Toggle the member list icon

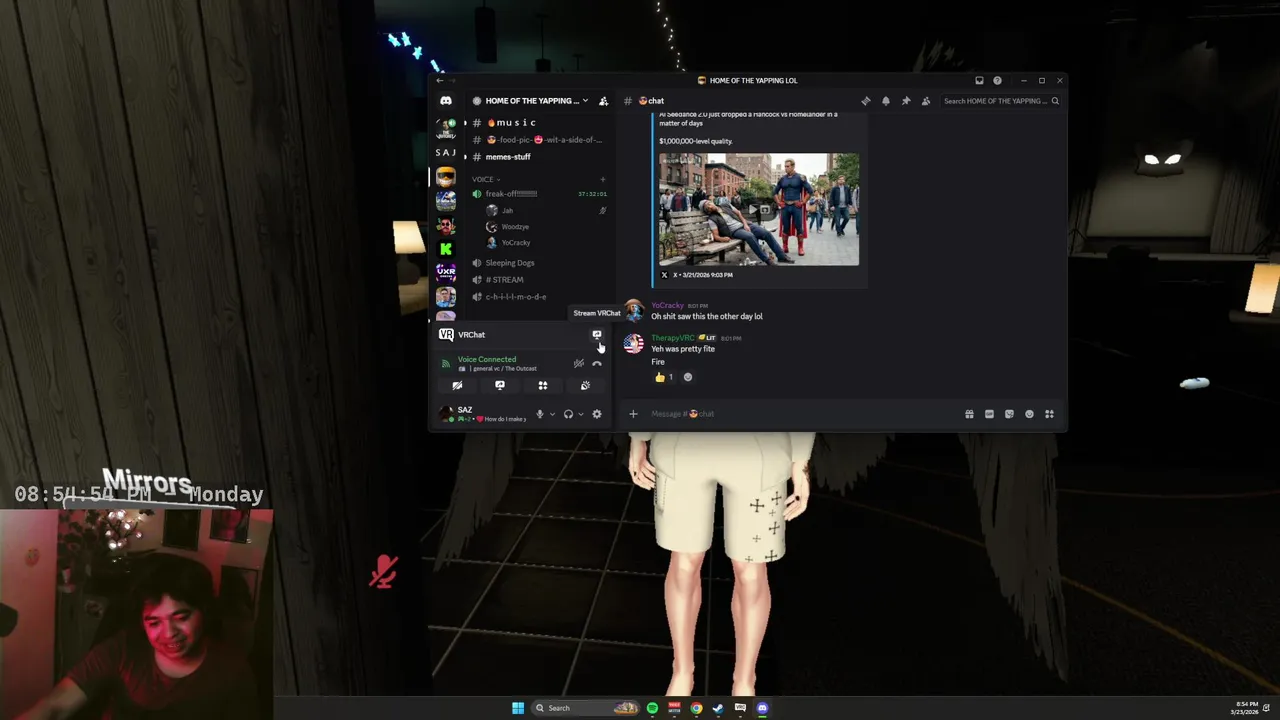[926, 101]
